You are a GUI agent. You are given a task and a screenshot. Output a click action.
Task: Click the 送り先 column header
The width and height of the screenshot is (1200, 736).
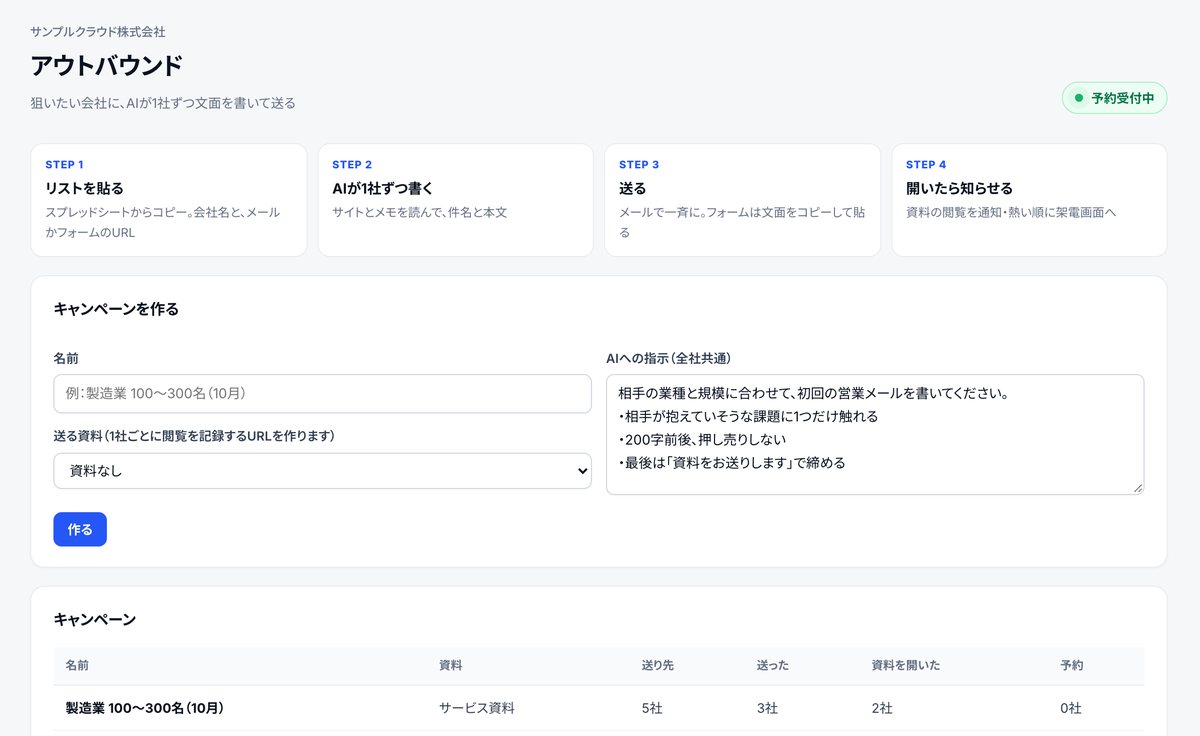(658, 665)
